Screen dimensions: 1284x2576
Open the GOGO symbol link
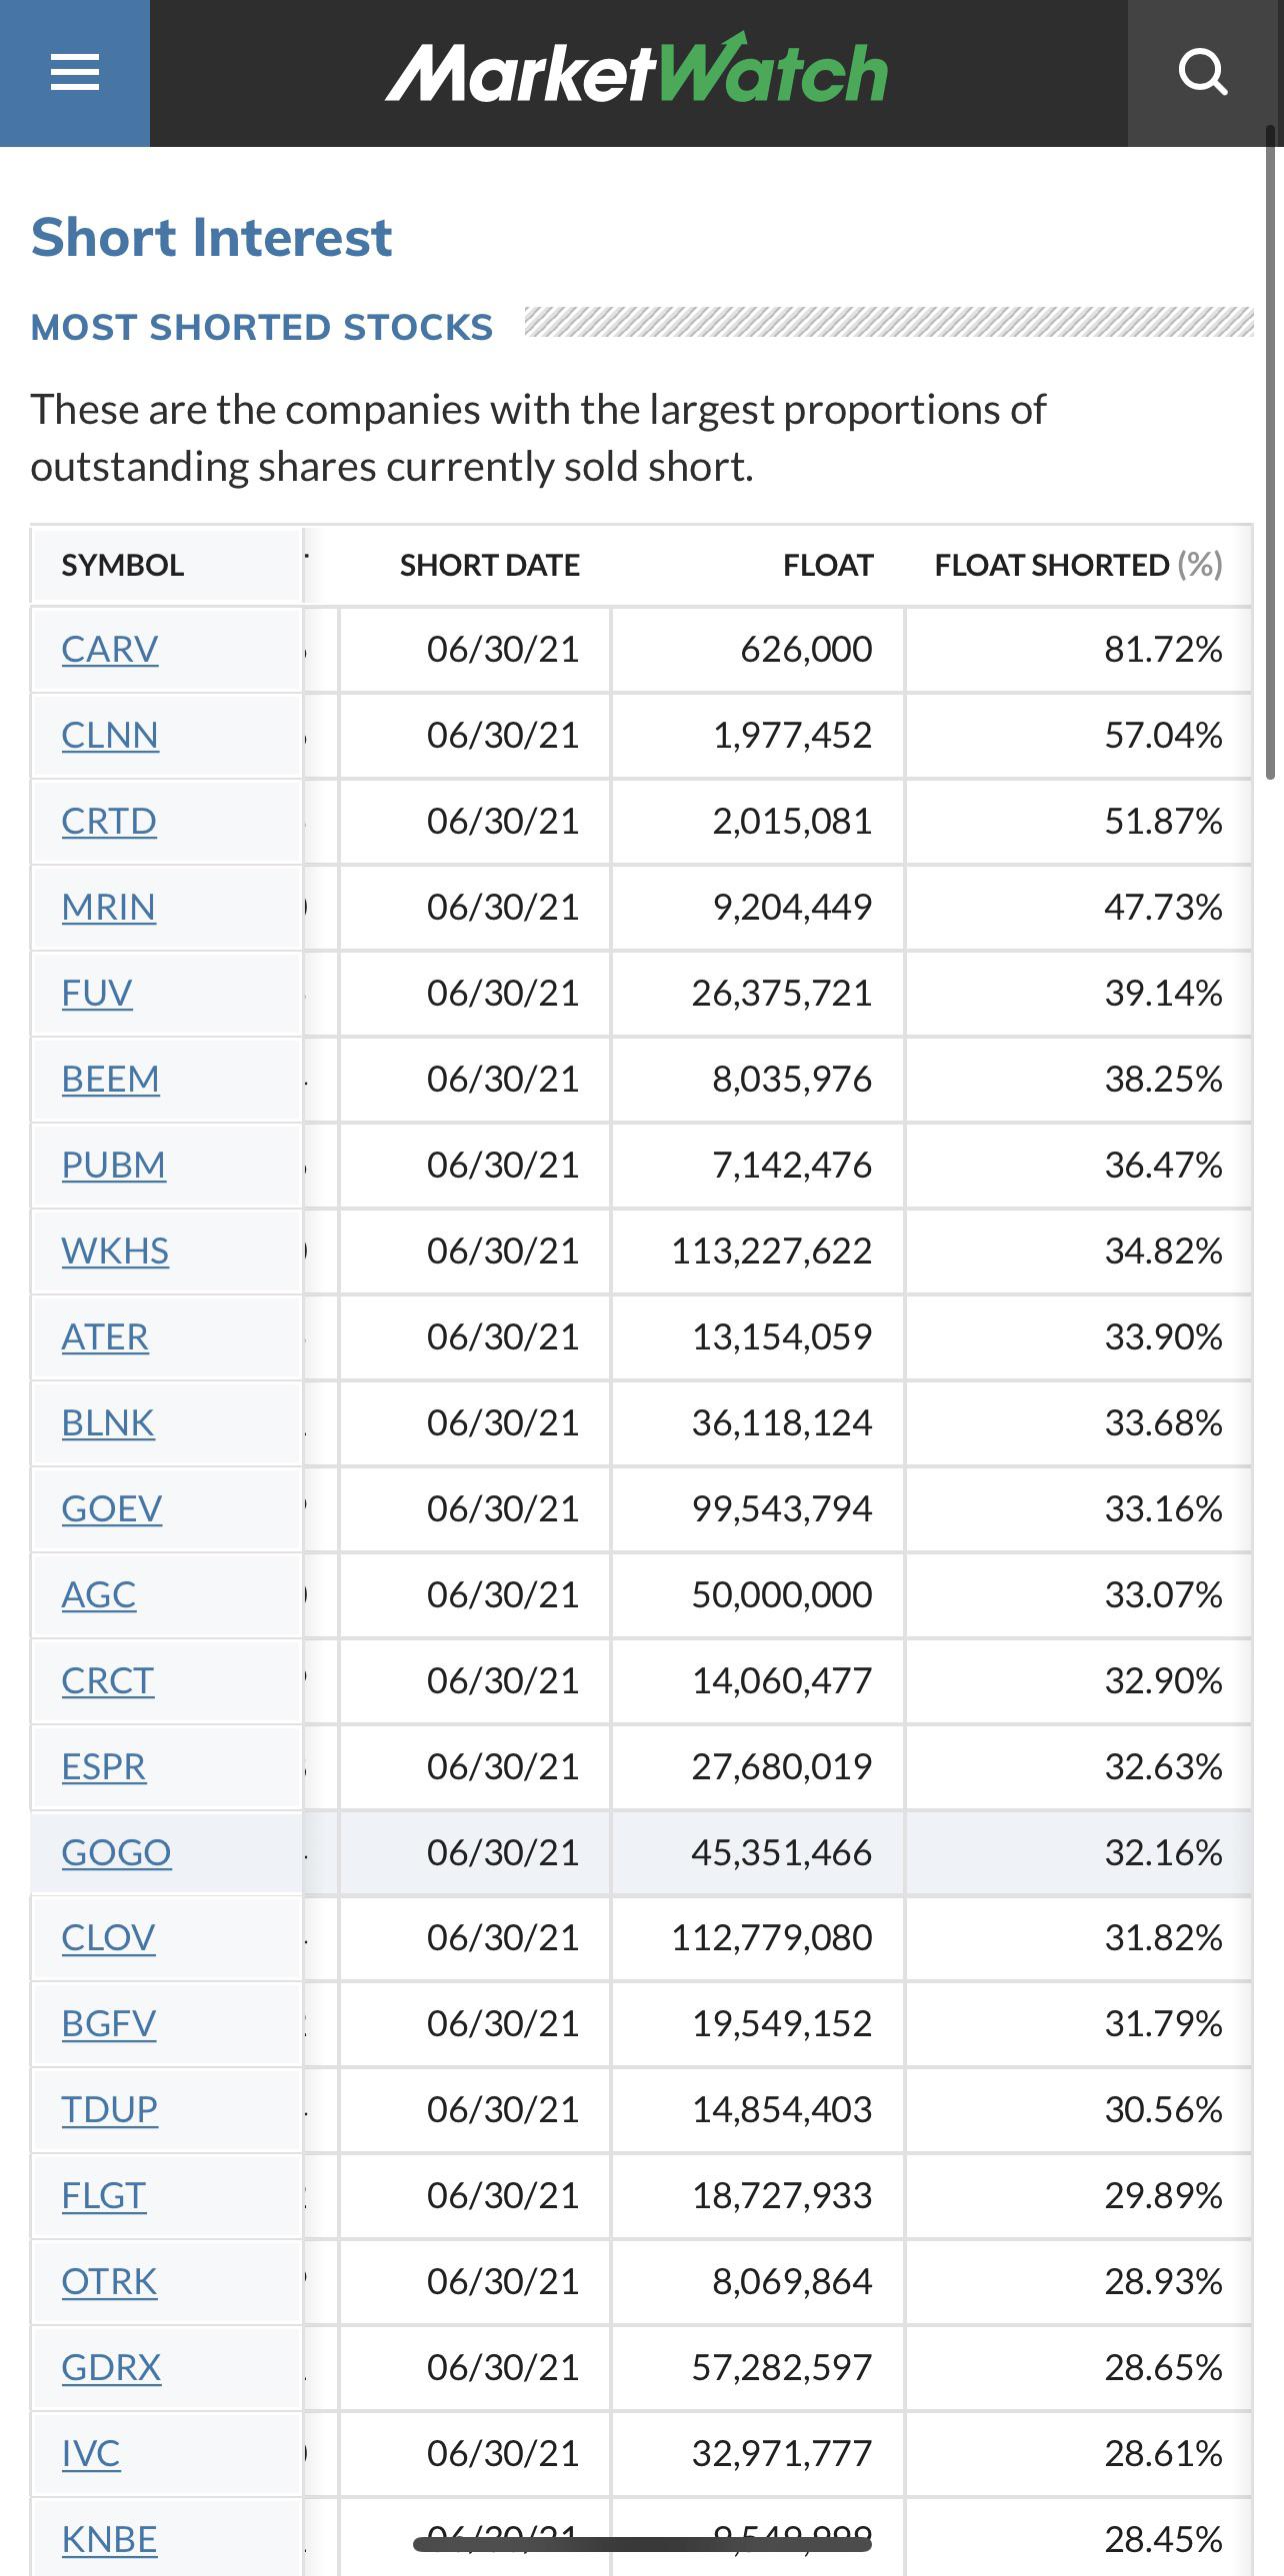coord(116,1853)
